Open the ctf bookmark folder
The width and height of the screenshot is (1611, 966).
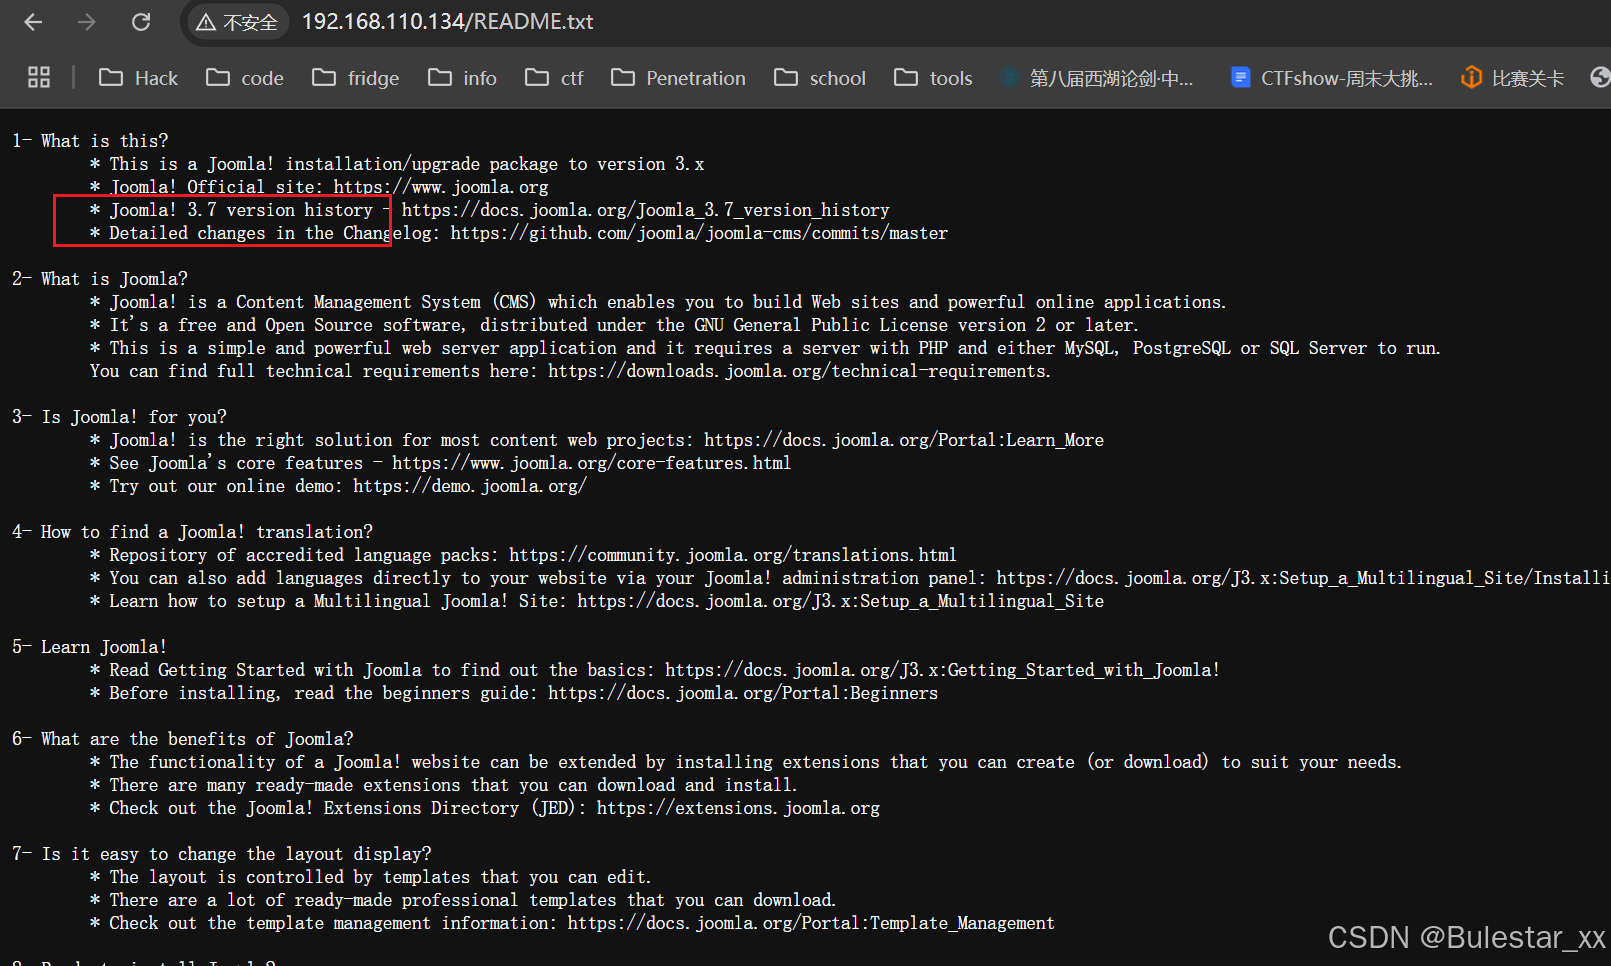tap(554, 78)
